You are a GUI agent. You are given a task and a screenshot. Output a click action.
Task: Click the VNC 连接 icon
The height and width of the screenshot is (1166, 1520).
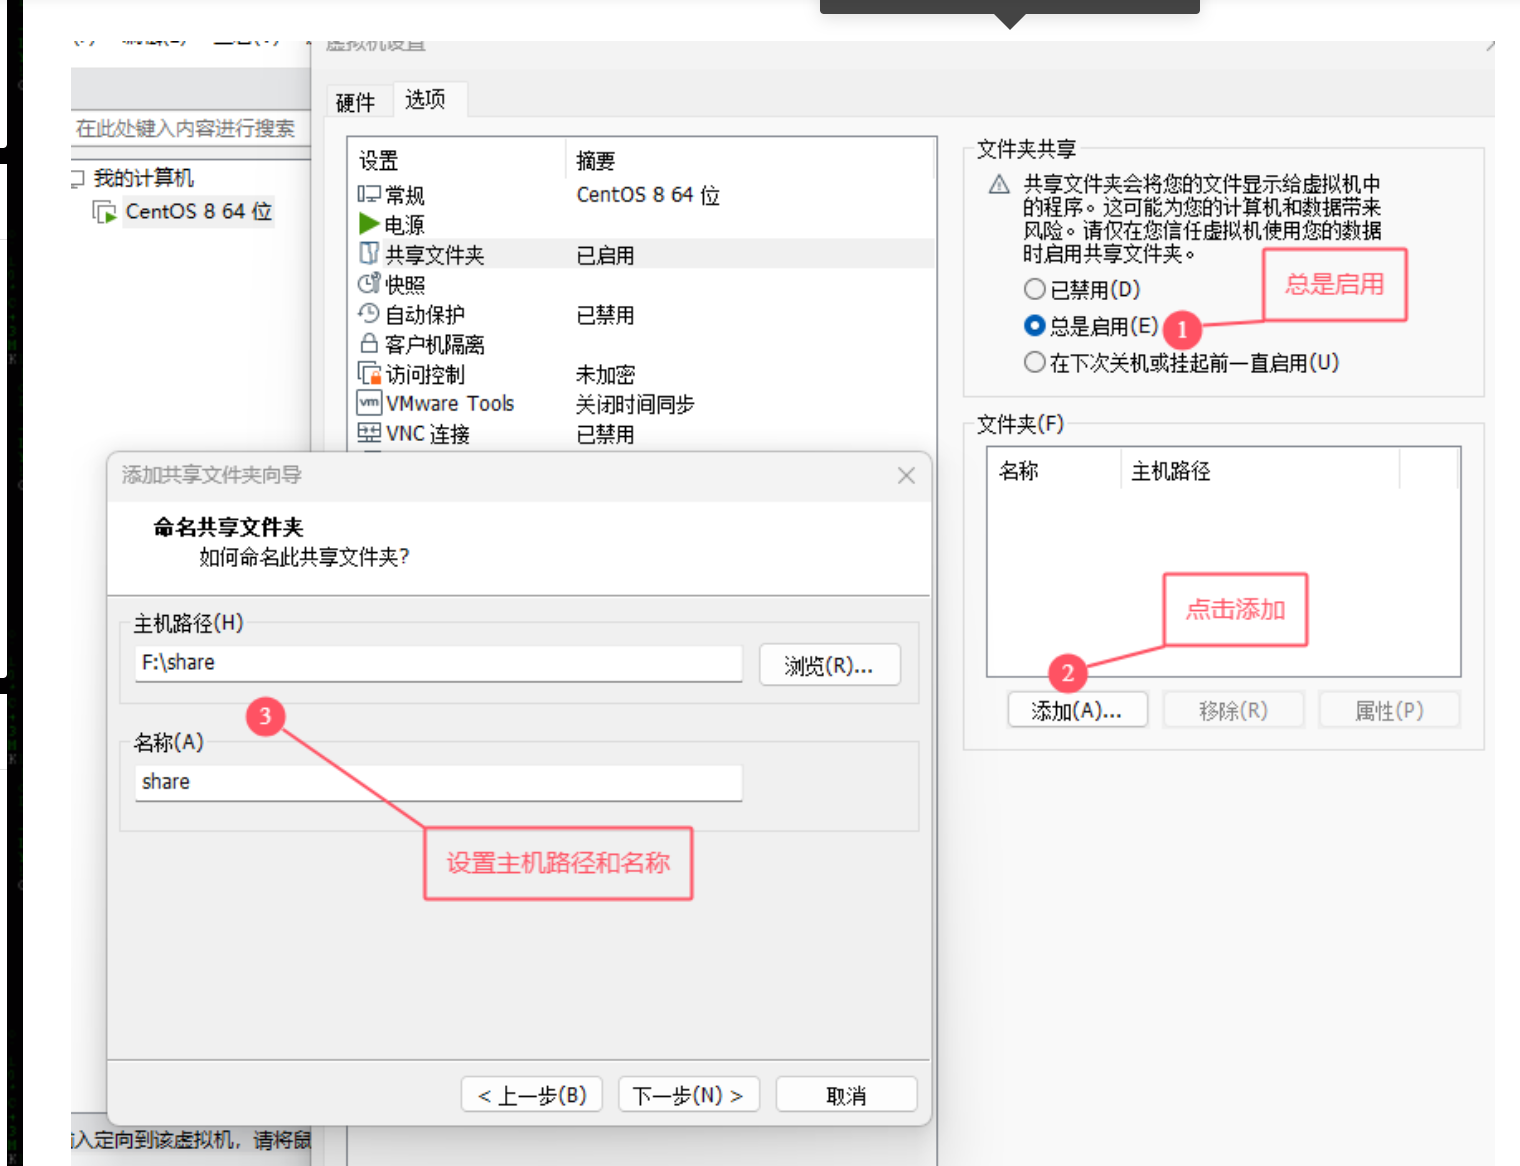pos(369,433)
